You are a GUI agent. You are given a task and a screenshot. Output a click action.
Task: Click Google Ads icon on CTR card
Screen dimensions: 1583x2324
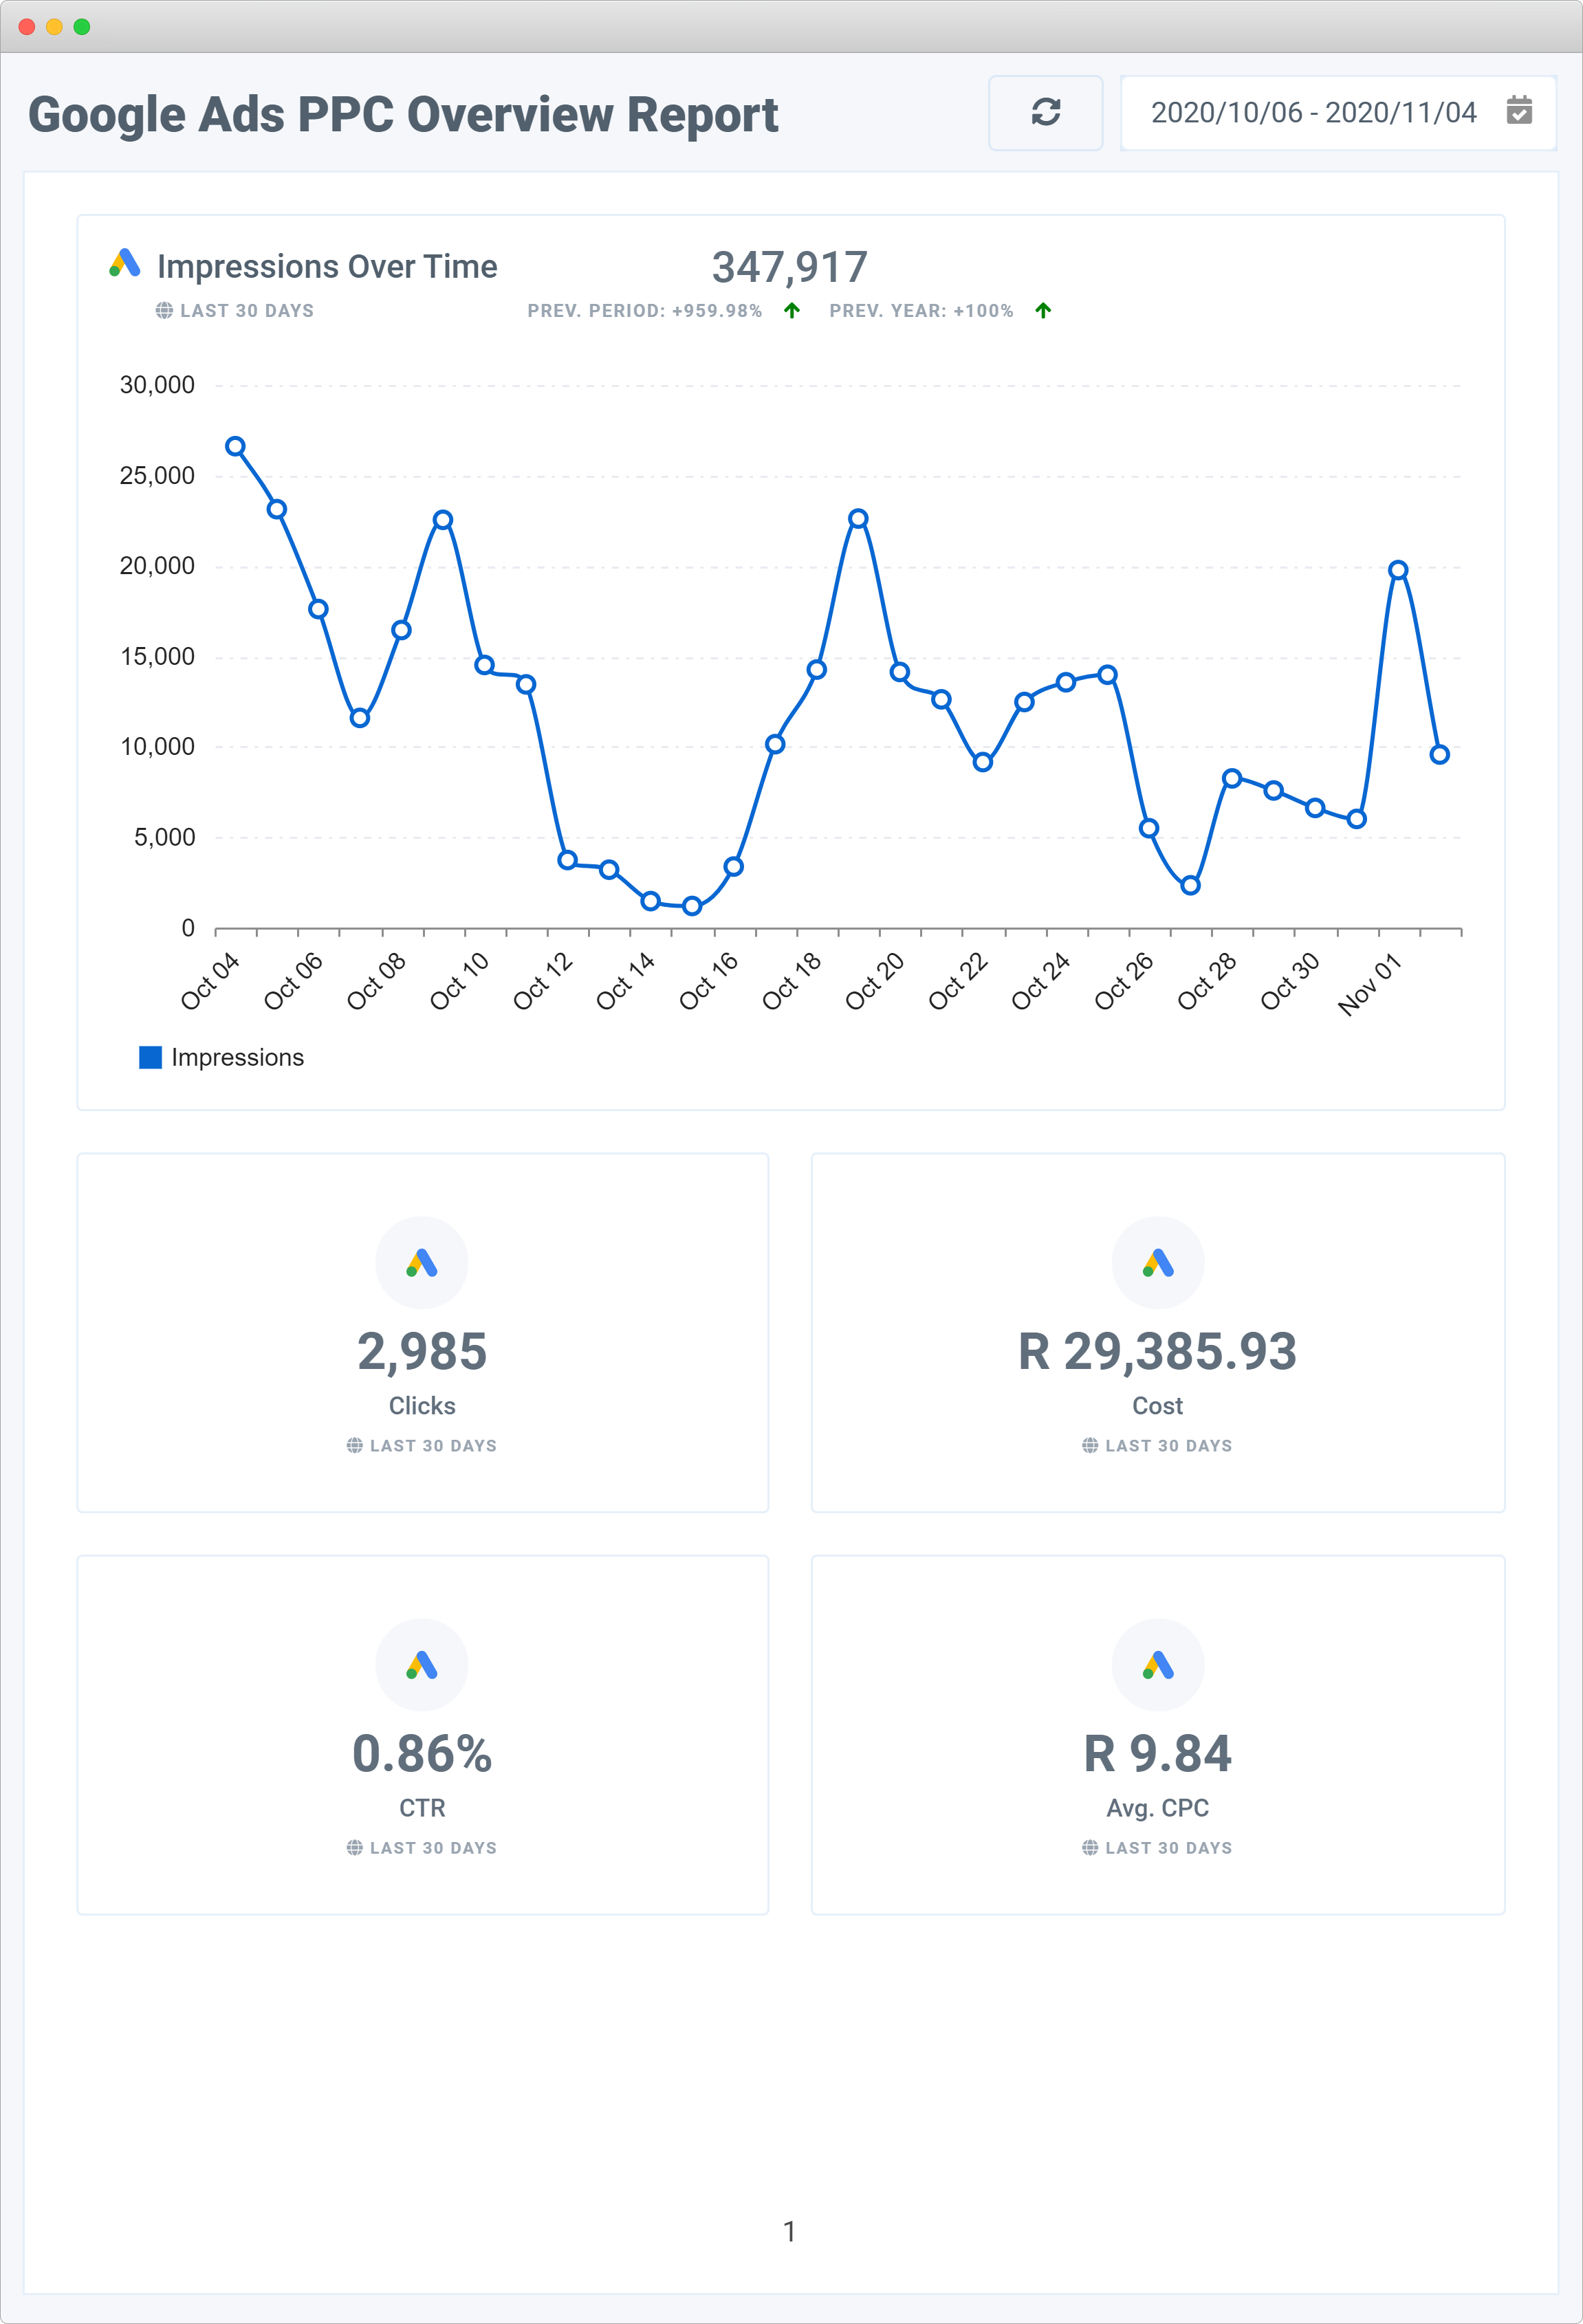[422, 1665]
